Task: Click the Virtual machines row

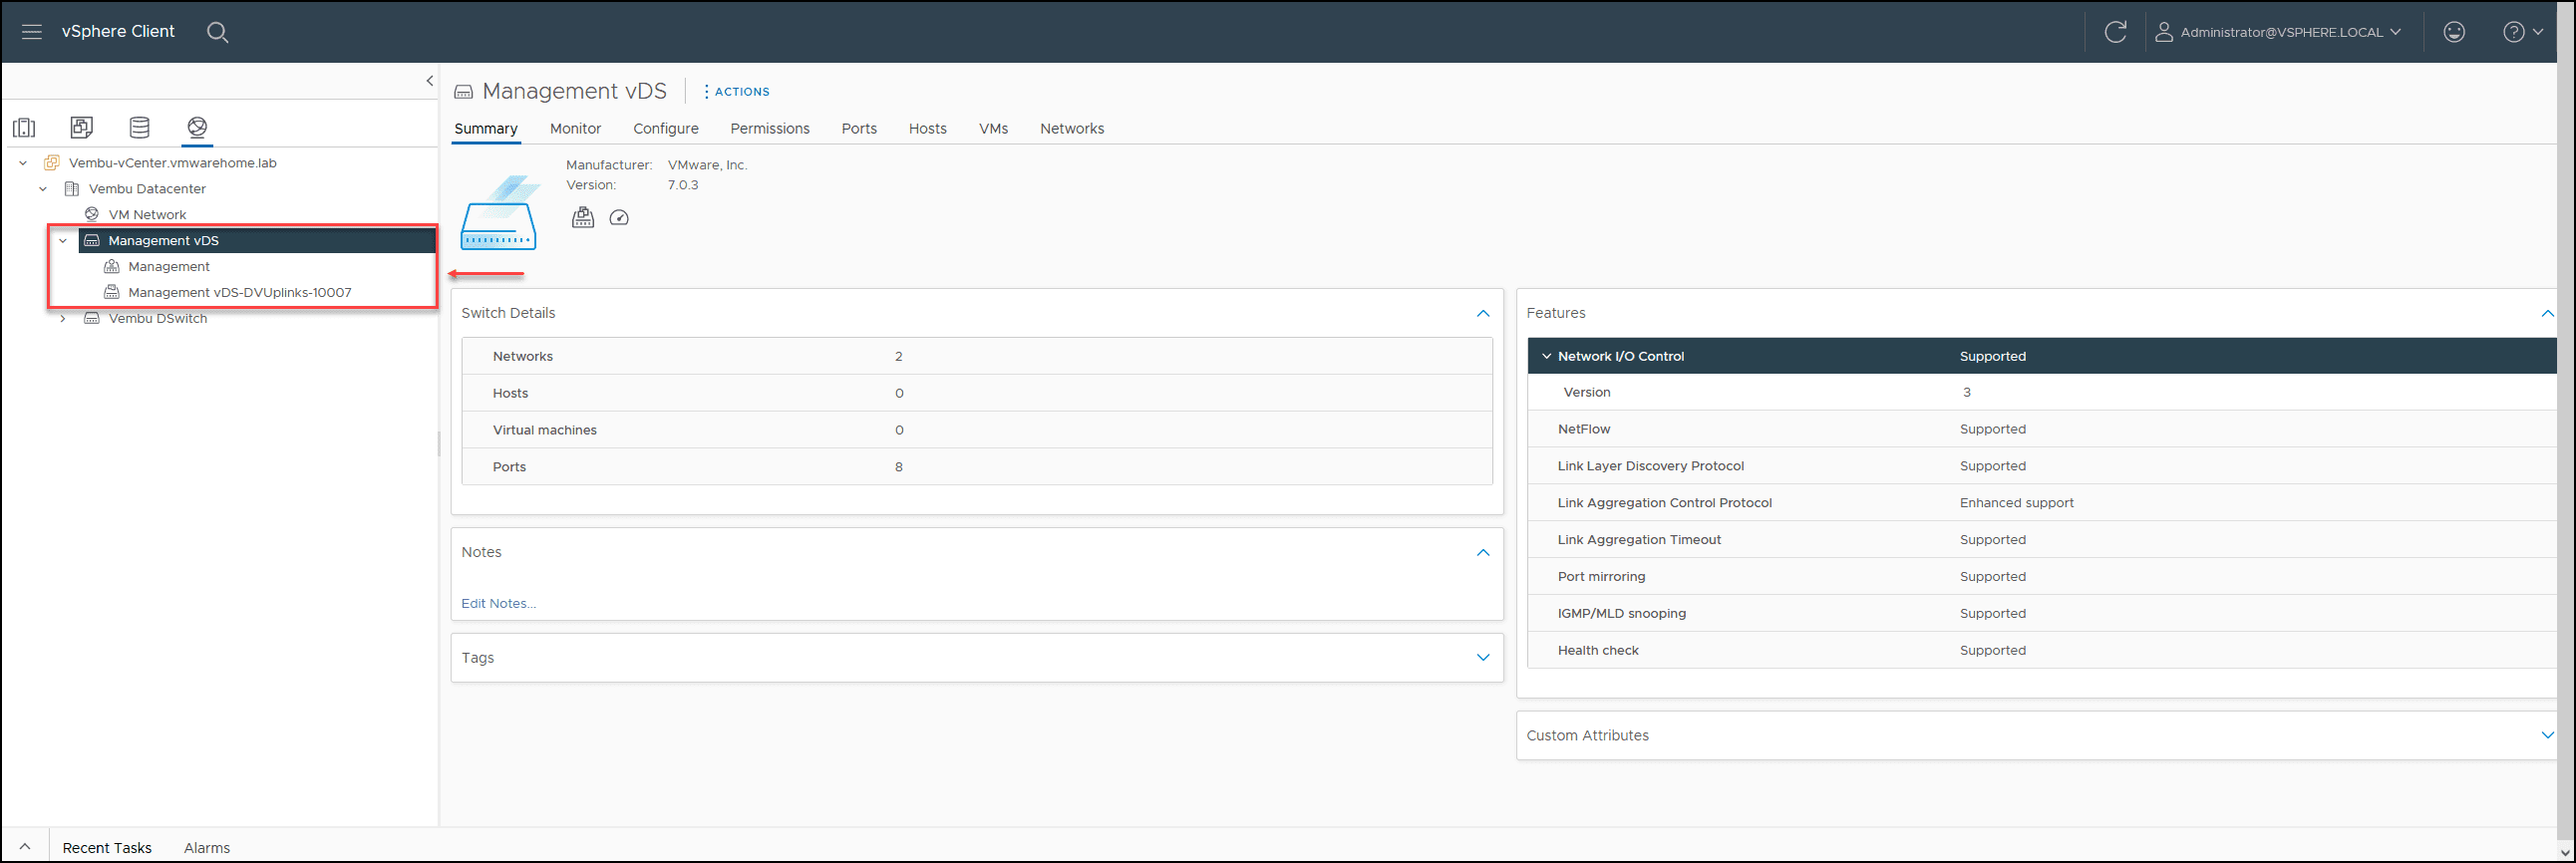Action: click(x=977, y=430)
